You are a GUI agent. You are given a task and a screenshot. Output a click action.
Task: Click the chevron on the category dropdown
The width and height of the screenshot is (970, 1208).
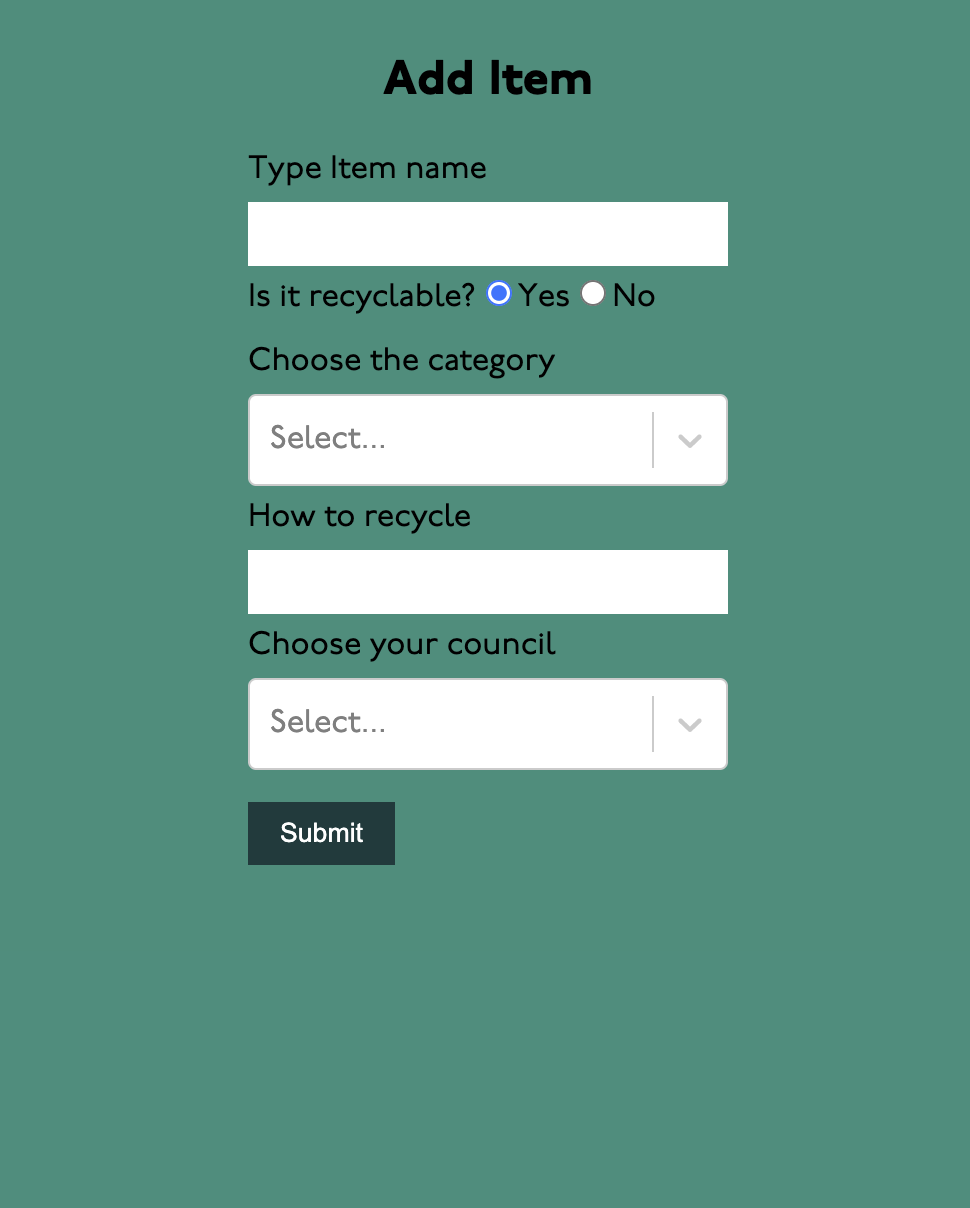pos(688,439)
